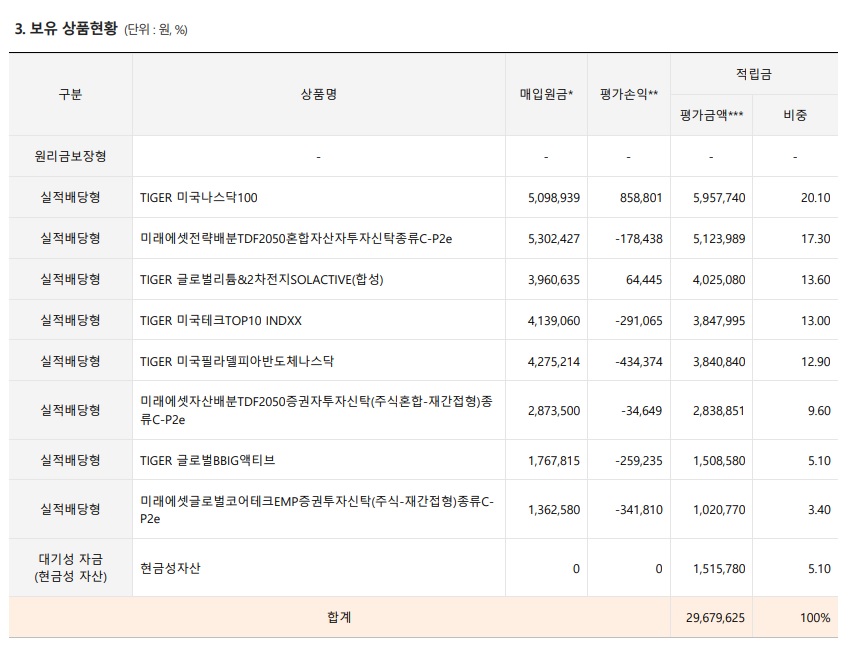Select the '평가금액***' column header
This screenshot has width=863, height=651.
712,115
